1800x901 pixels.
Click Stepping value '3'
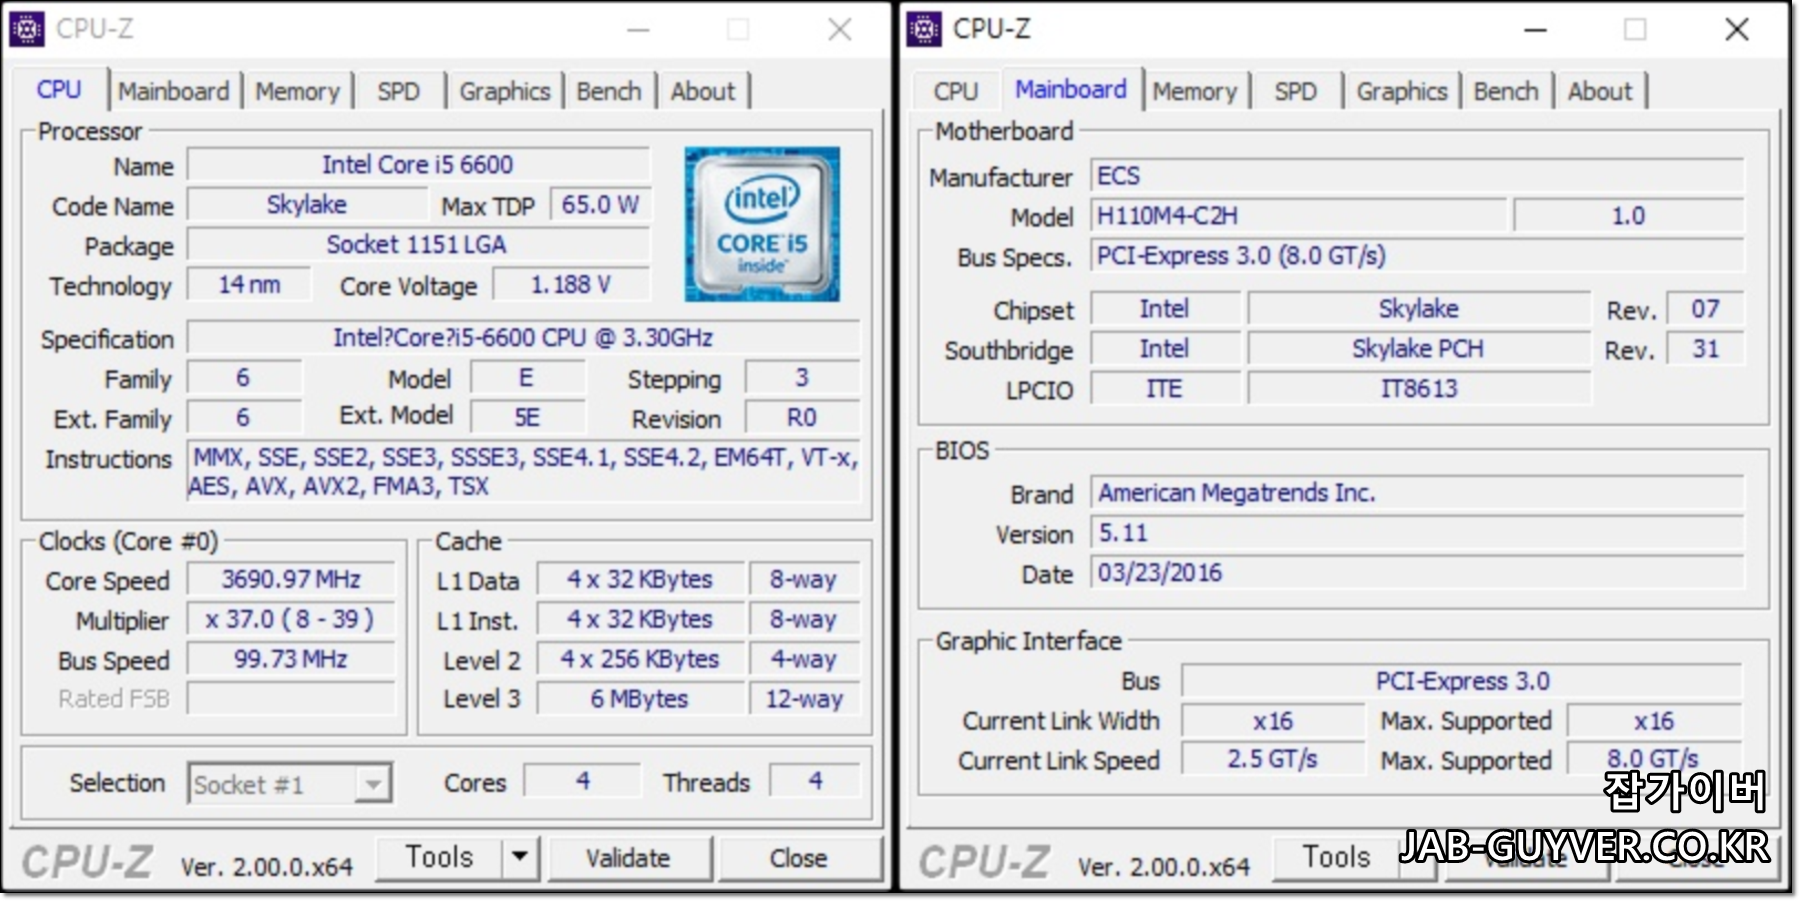pyautogui.click(x=802, y=377)
